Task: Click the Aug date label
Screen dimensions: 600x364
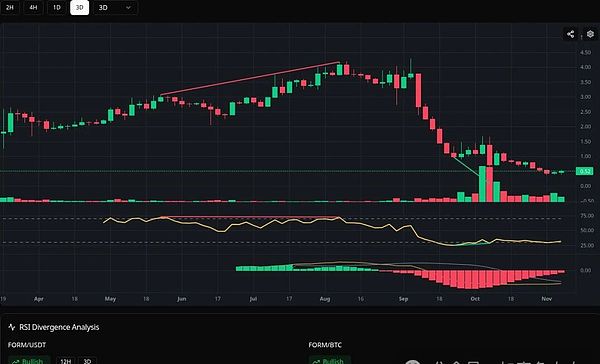Action: point(324,299)
